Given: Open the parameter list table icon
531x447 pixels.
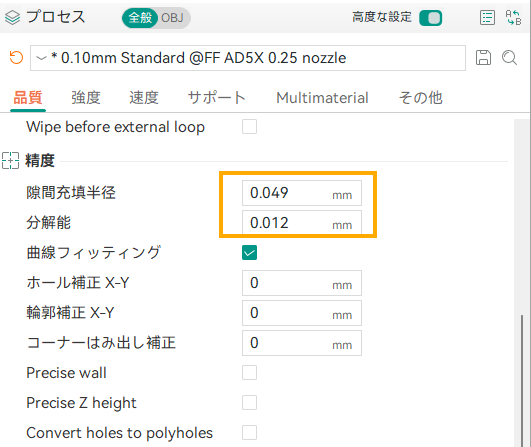Looking at the screenshot, I should click(x=487, y=18).
